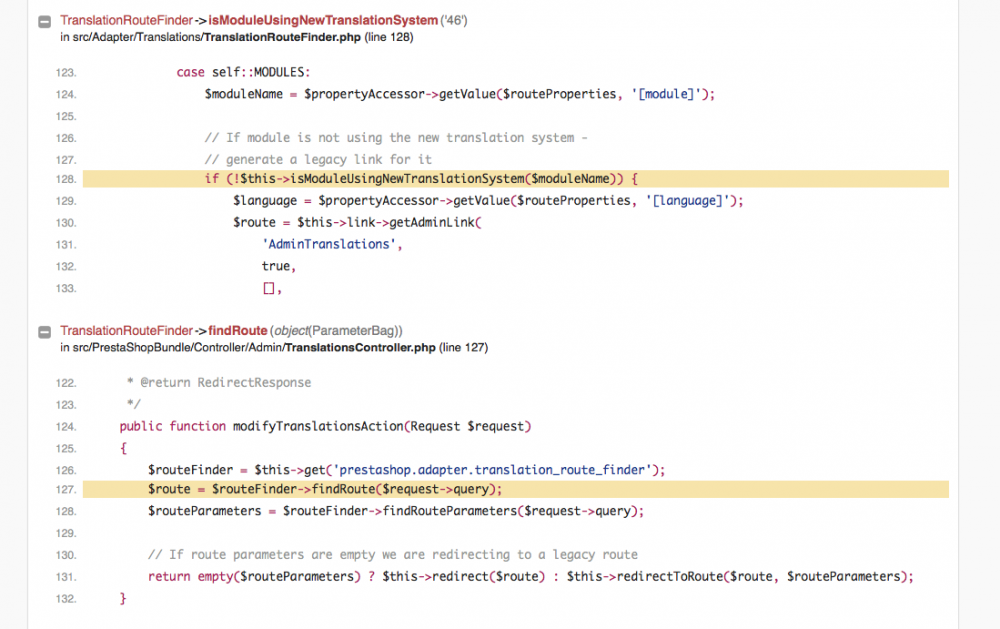Click the comment 'If route parameters are empty'

[x=392, y=554]
